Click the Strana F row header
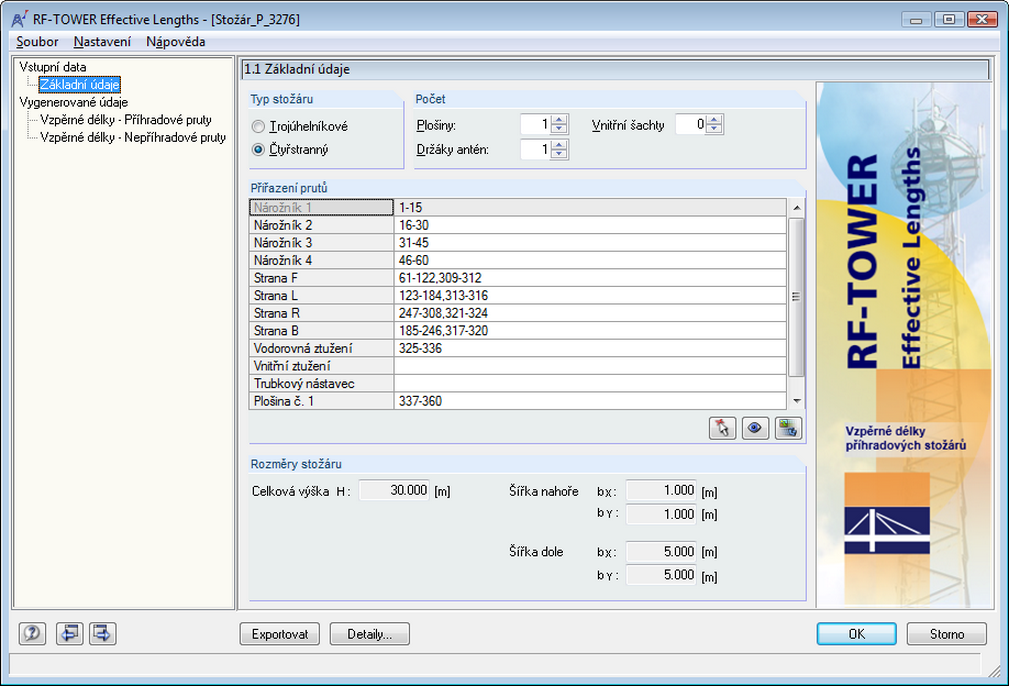 pyautogui.click(x=321, y=278)
